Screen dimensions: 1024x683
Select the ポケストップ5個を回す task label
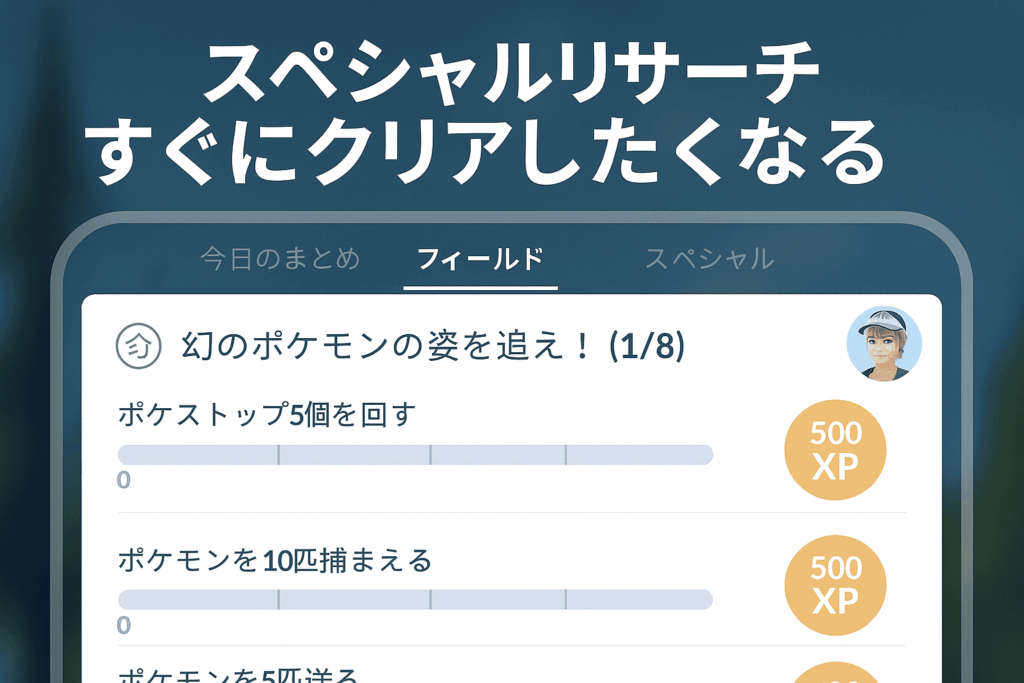pos(266,414)
